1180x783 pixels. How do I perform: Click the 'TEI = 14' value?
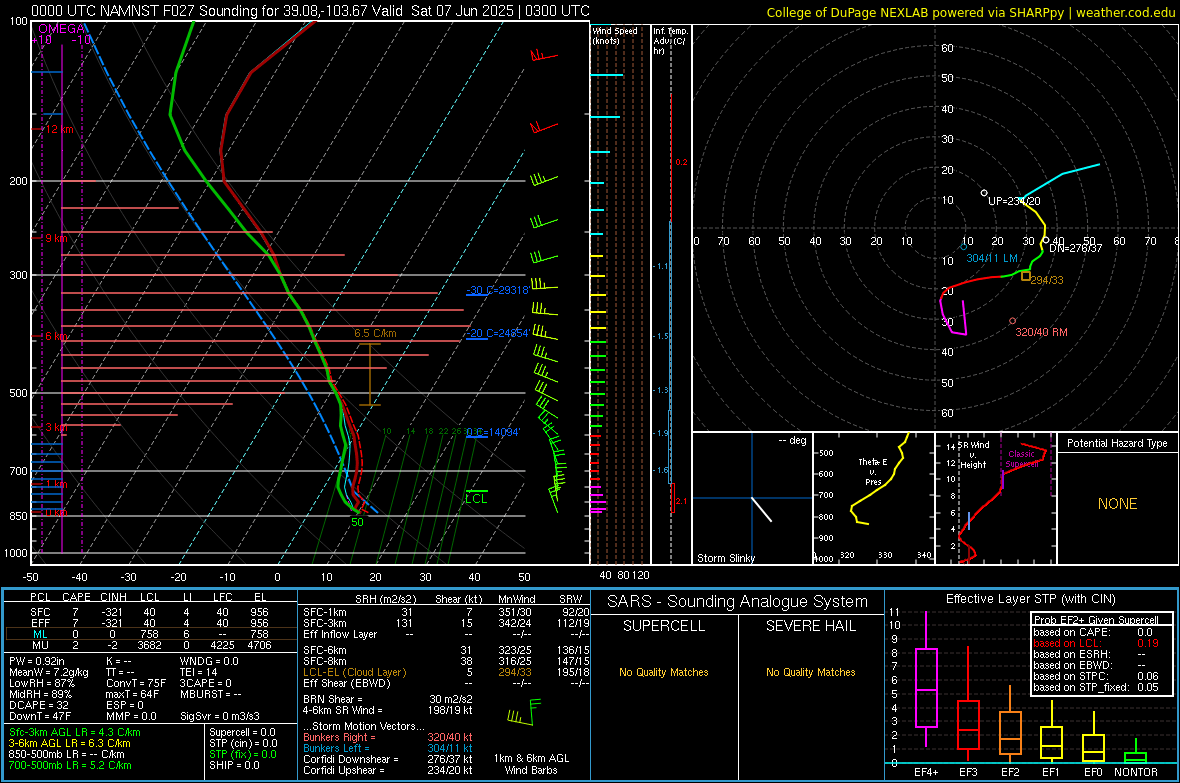point(199,672)
